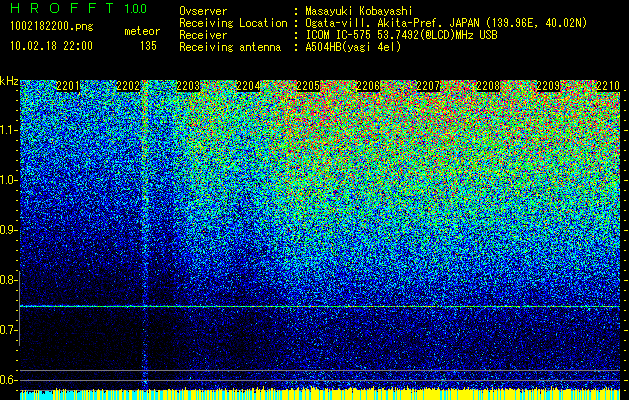
Task: Click the 2208 time marker
Action: coord(488,86)
